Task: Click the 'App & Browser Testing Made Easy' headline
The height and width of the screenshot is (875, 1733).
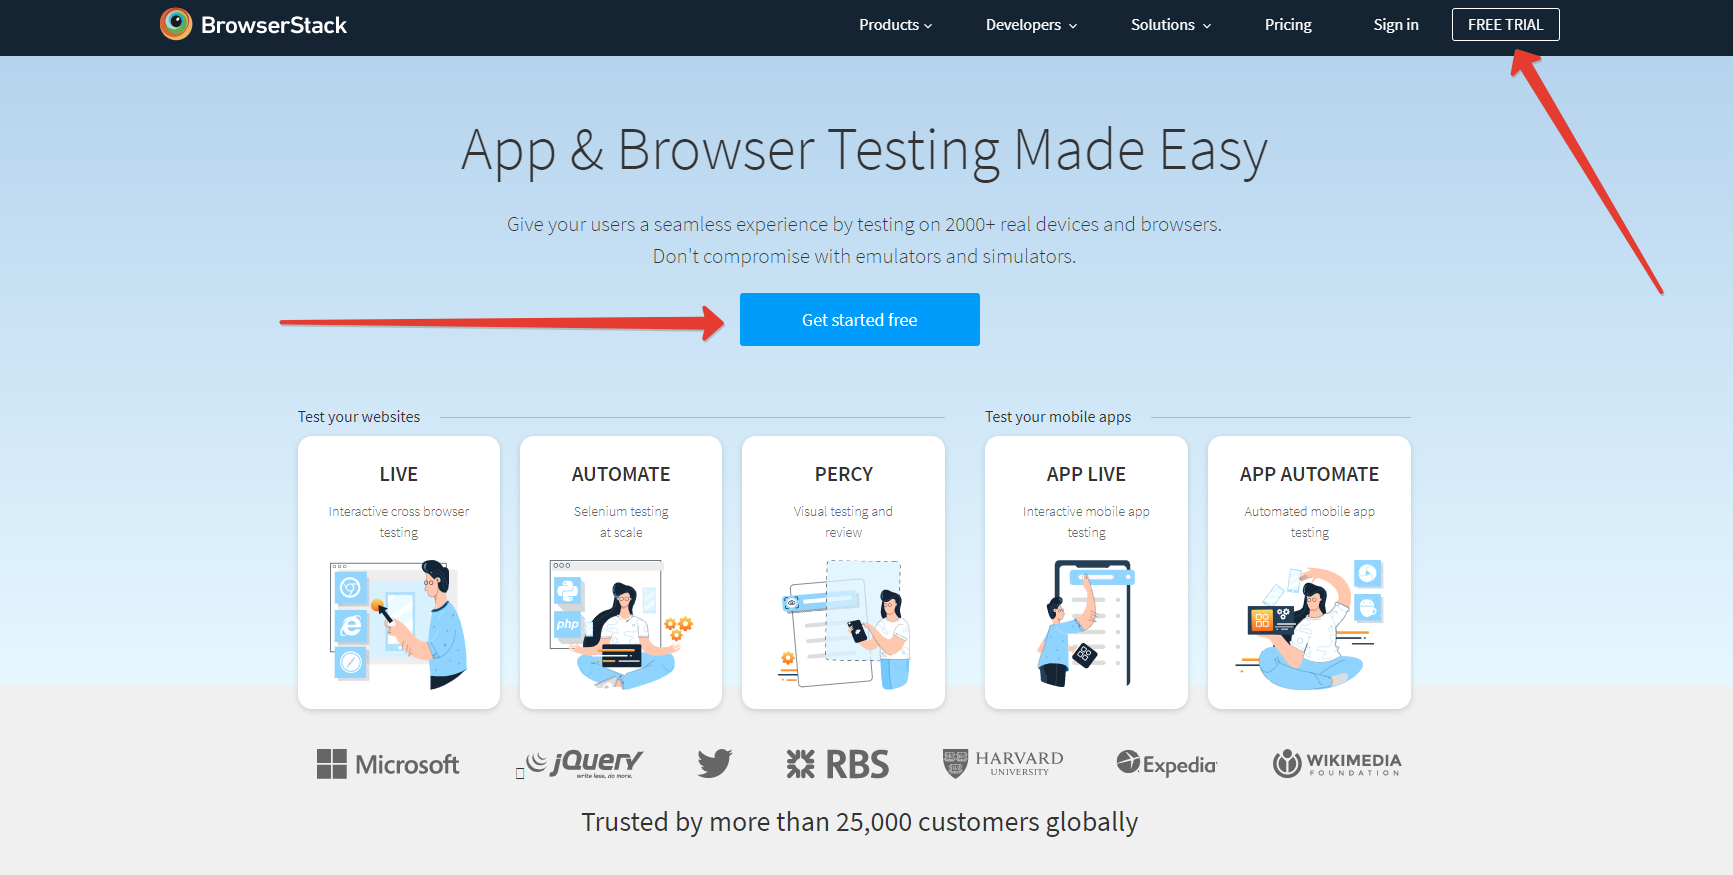Action: (865, 151)
